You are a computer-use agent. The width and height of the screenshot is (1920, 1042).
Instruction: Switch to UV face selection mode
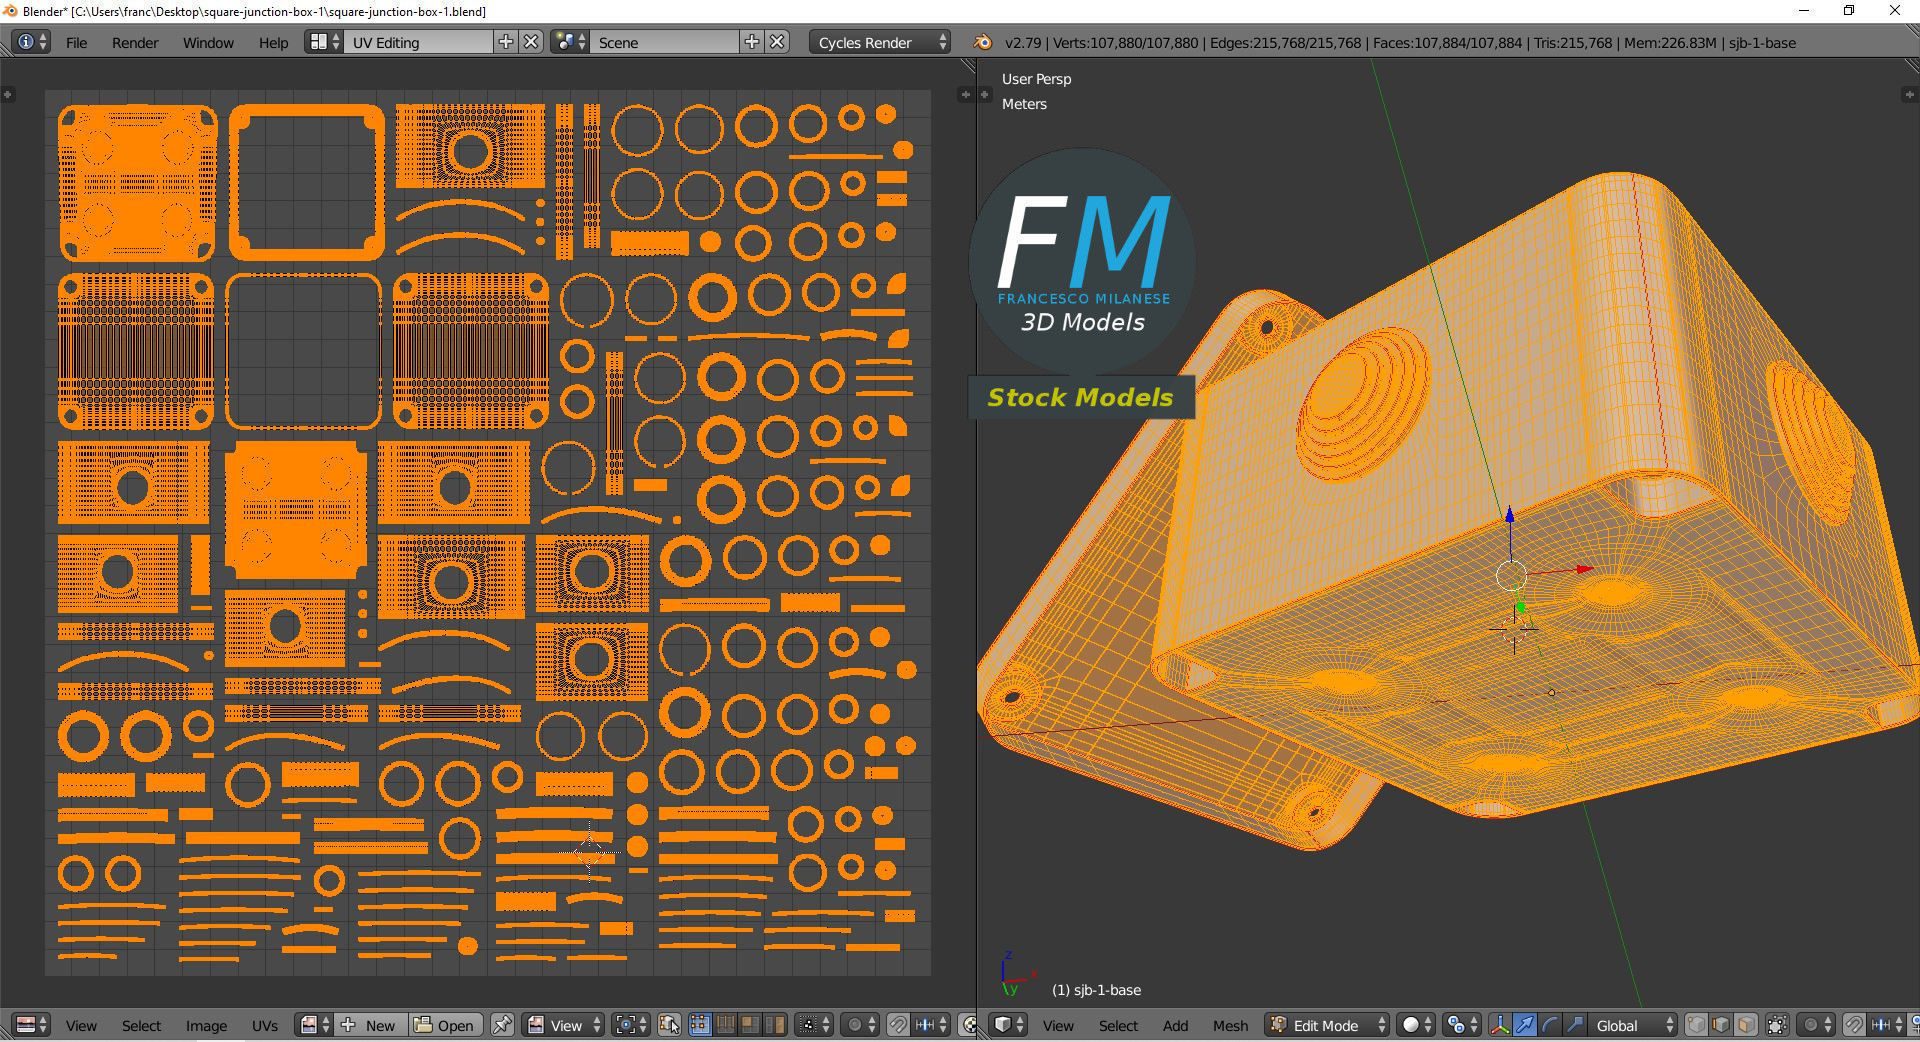[x=749, y=1025]
